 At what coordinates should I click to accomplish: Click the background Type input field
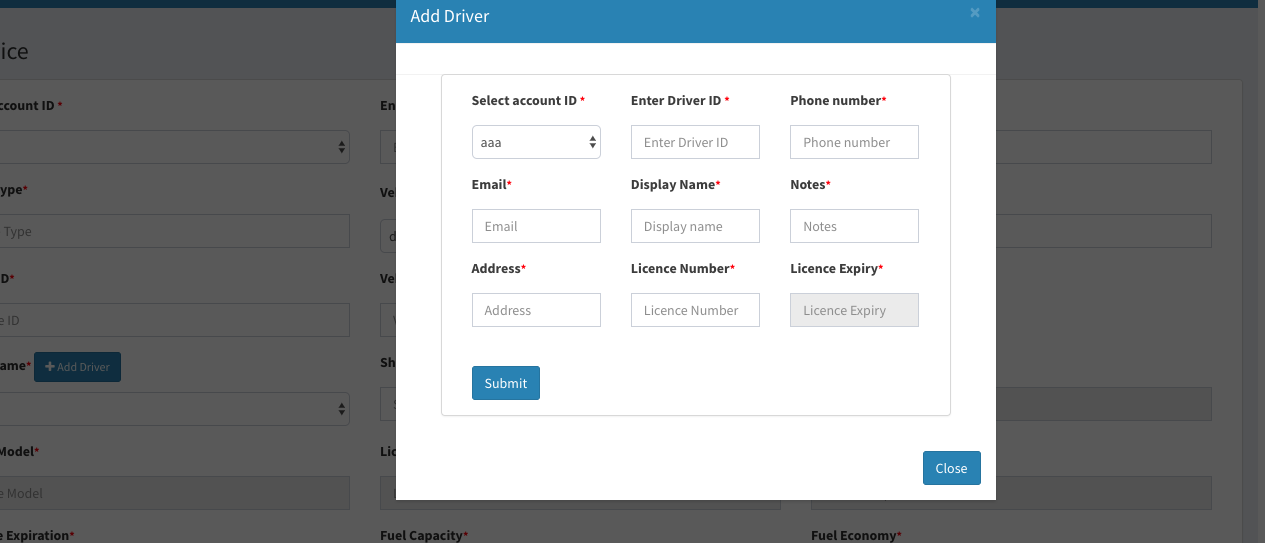pos(175,231)
